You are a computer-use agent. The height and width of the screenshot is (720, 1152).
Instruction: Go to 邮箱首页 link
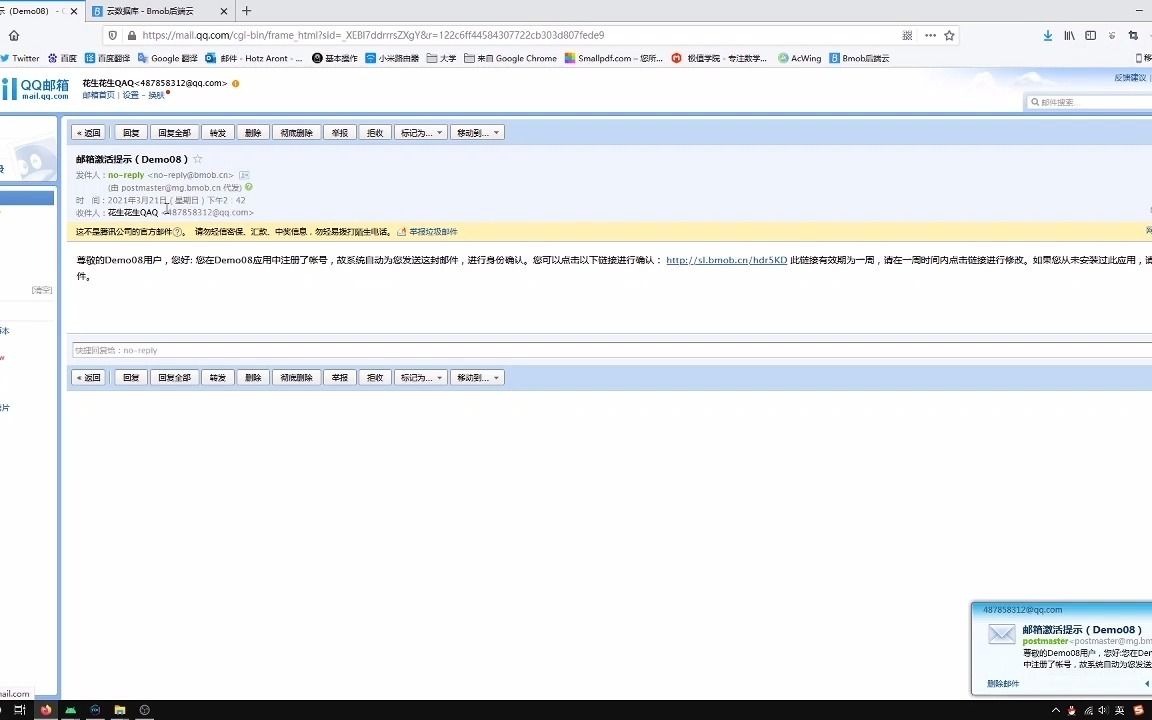click(x=98, y=96)
